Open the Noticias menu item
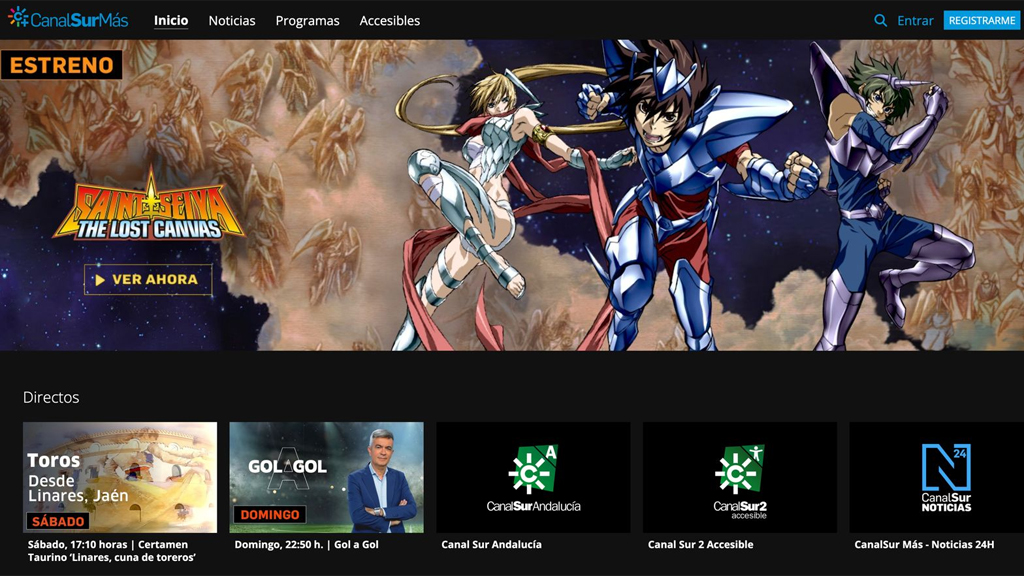The height and width of the screenshot is (576, 1024). pyautogui.click(x=232, y=20)
